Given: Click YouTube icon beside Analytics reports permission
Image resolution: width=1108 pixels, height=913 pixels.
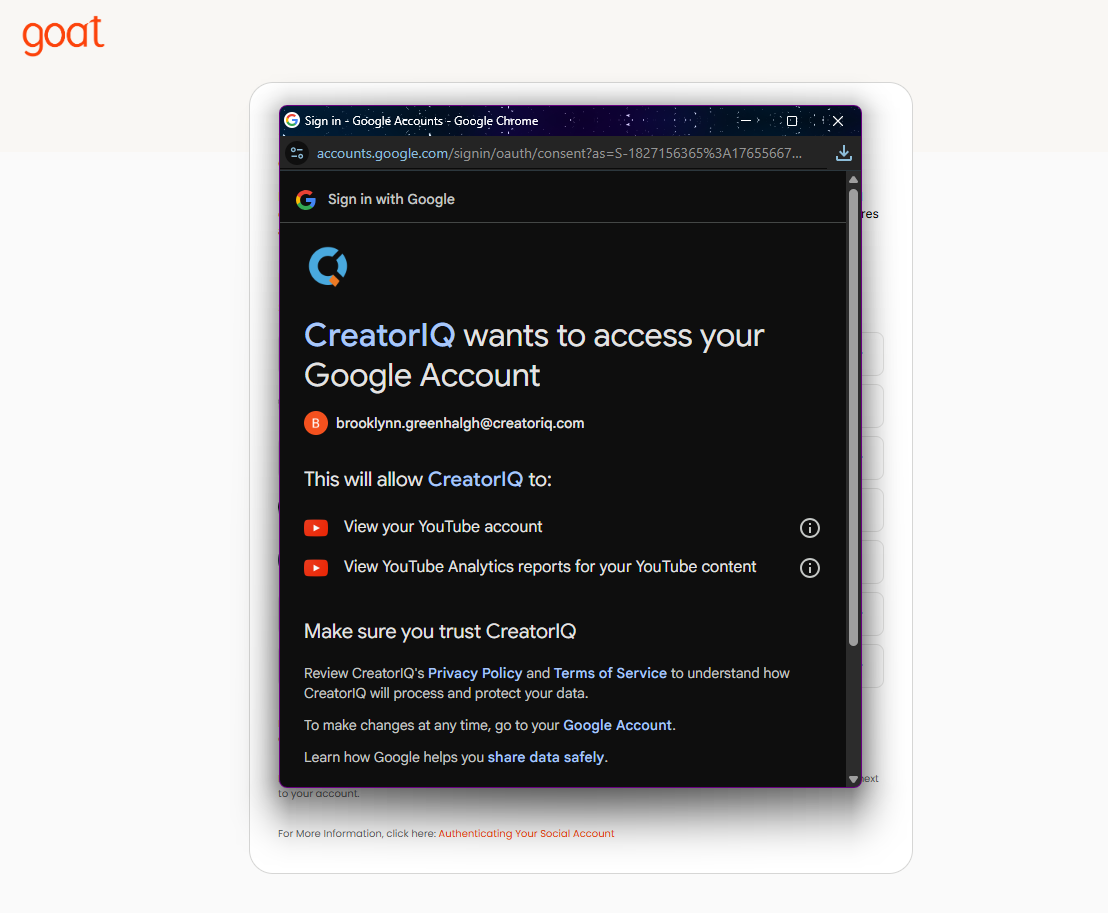Looking at the screenshot, I should [x=316, y=568].
